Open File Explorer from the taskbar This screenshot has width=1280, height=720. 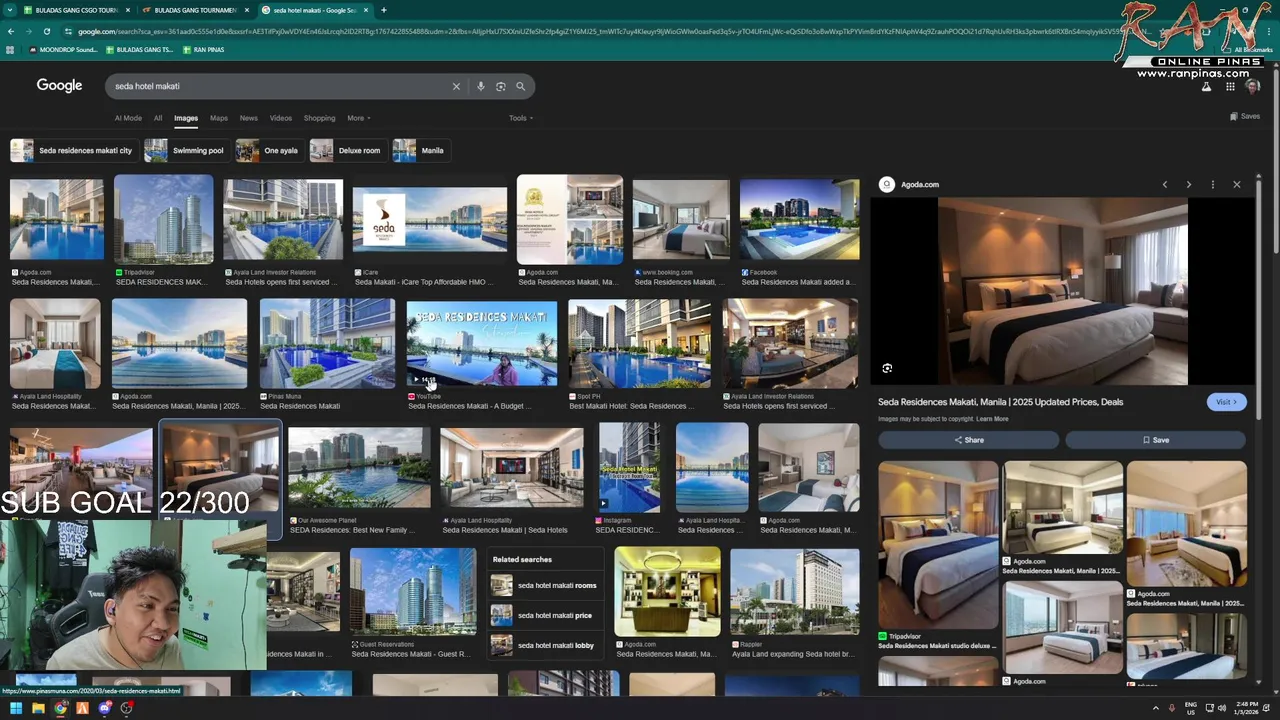click(x=38, y=708)
